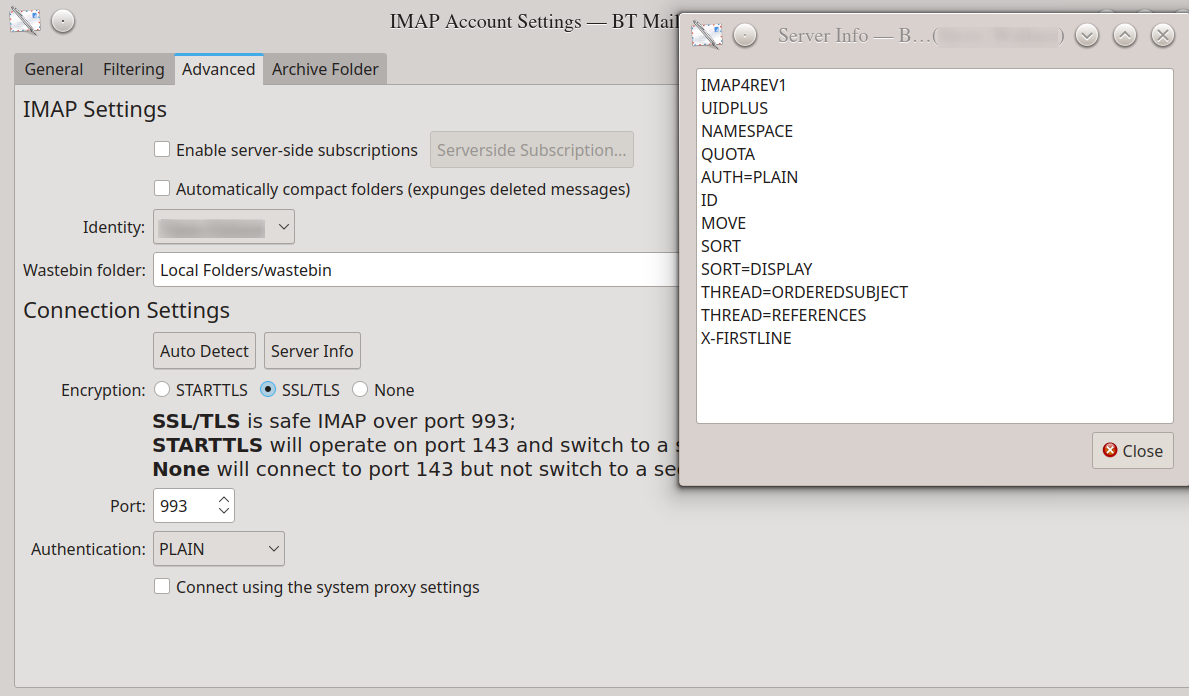The image size is (1189, 696).
Task: Click the pin button in IMAP Account Settings titlebar
Action: click(x=63, y=21)
